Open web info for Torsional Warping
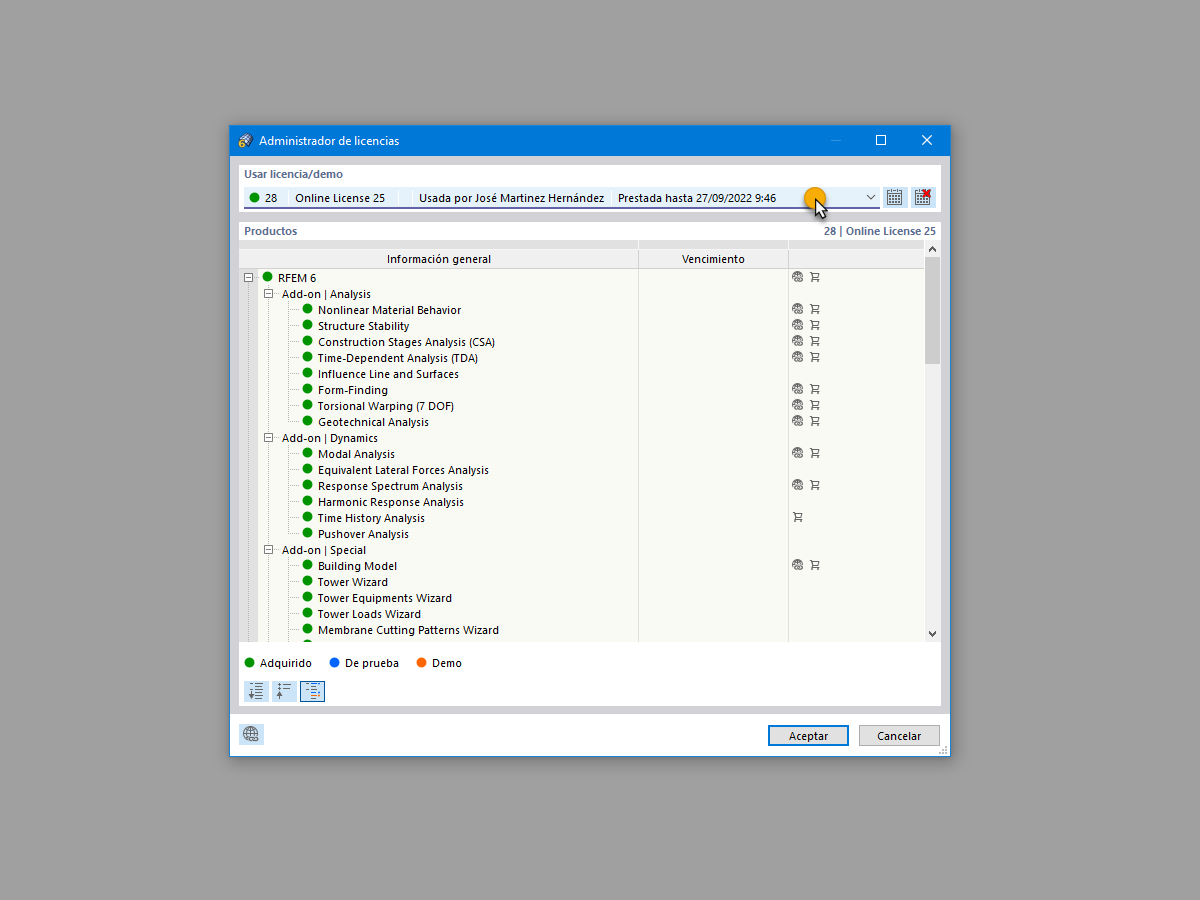The height and width of the screenshot is (900, 1200). click(x=797, y=405)
